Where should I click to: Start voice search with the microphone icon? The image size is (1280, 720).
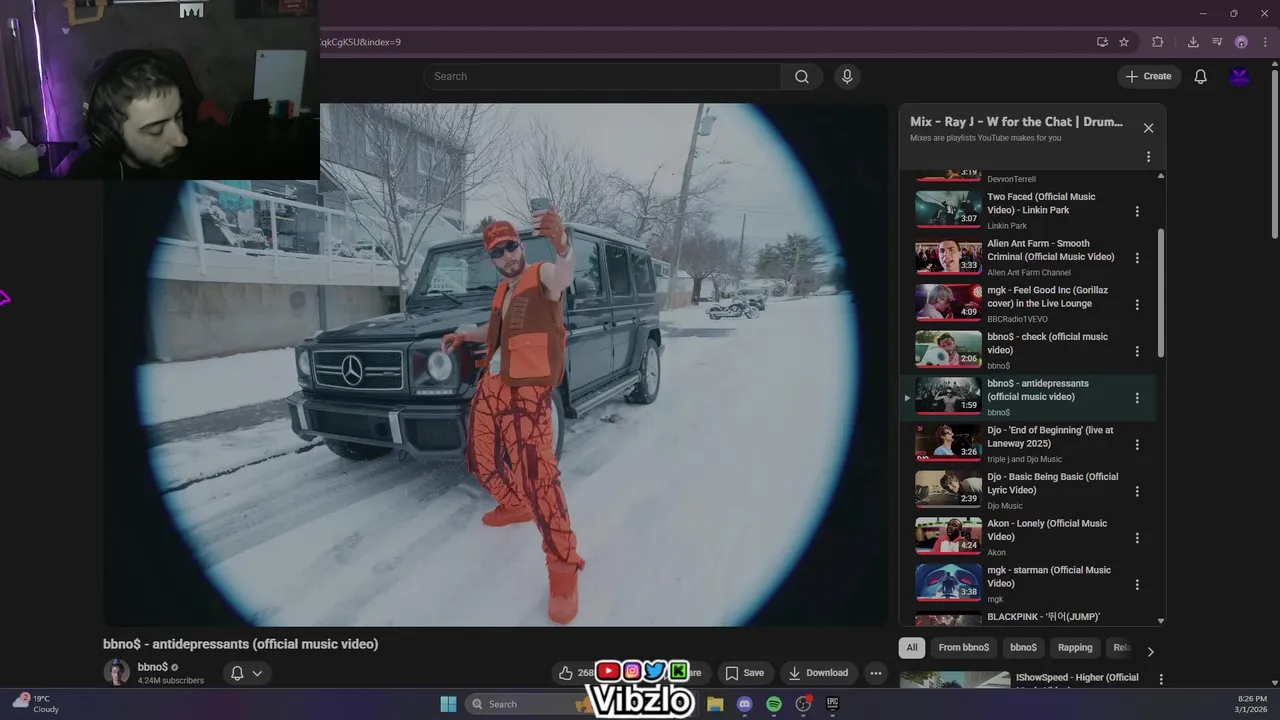click(x=847, y=76)
